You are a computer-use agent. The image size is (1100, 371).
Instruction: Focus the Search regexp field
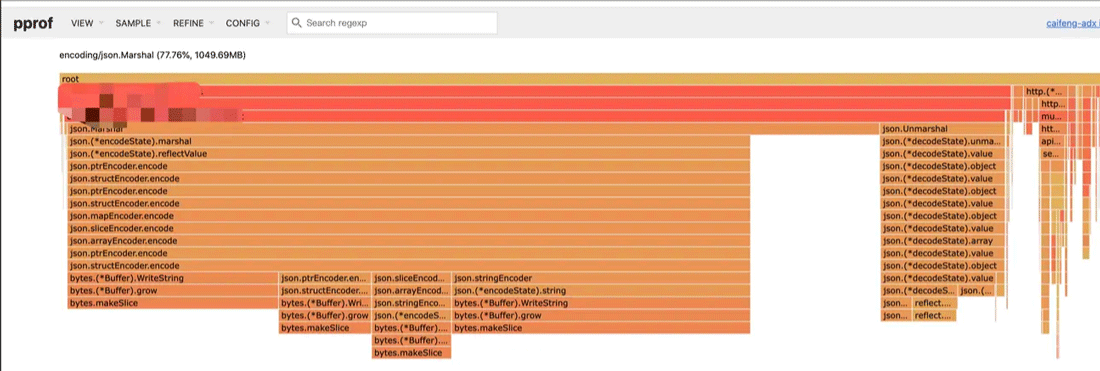click(x=392, y=23)
